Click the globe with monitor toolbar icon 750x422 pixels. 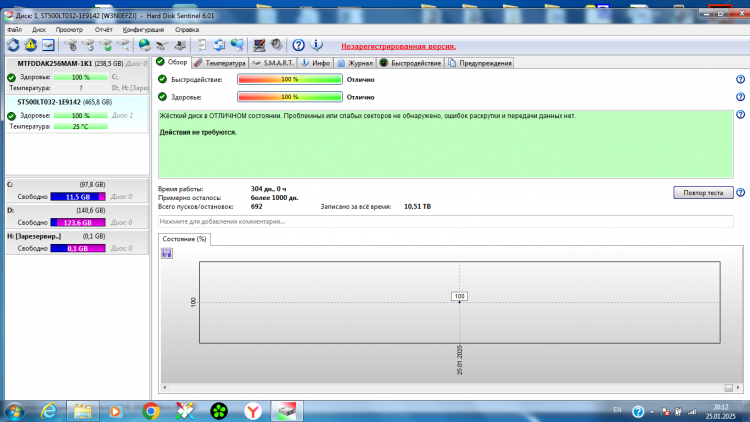(237, 45)
